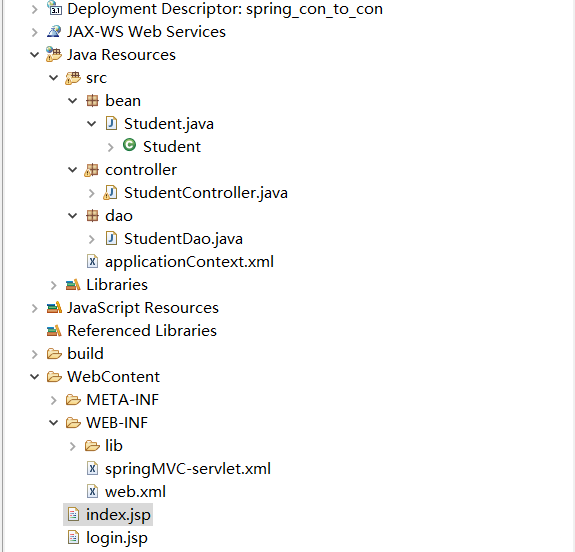Click the build folder icon
The height and width of the screenshot is (552, 575).
[x=54, y=354]
